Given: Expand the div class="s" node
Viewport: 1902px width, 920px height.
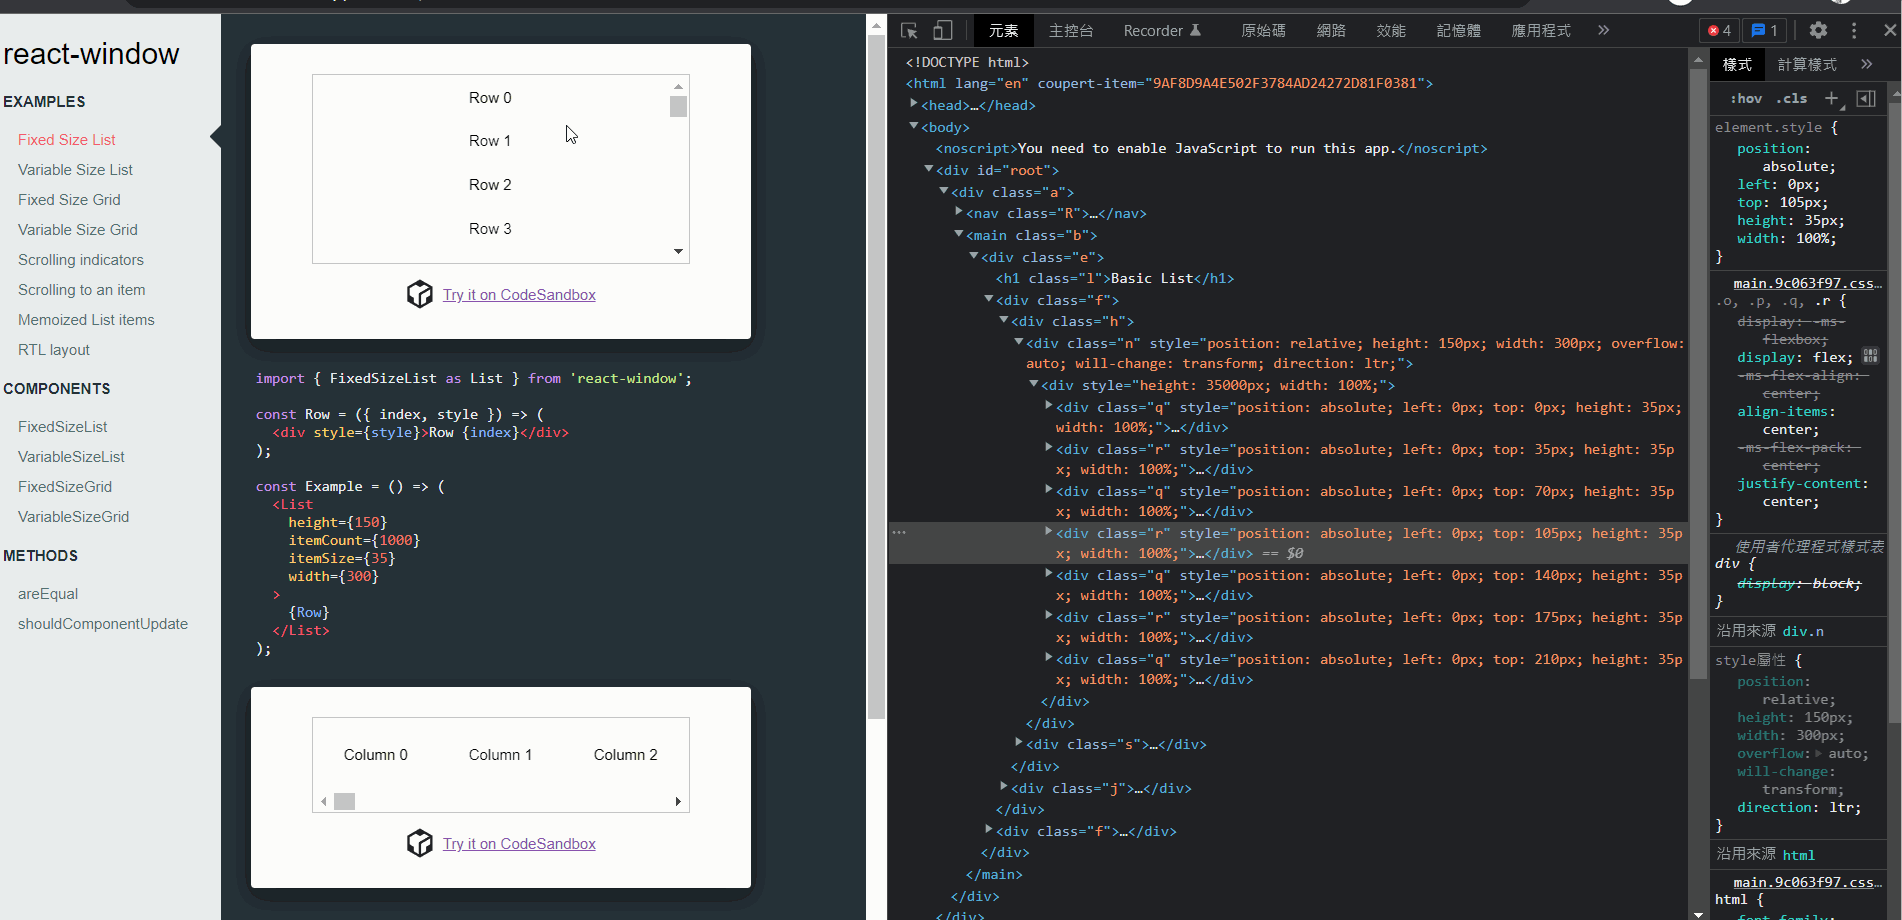Looking at the screenshot, I should click(1019, 743).
